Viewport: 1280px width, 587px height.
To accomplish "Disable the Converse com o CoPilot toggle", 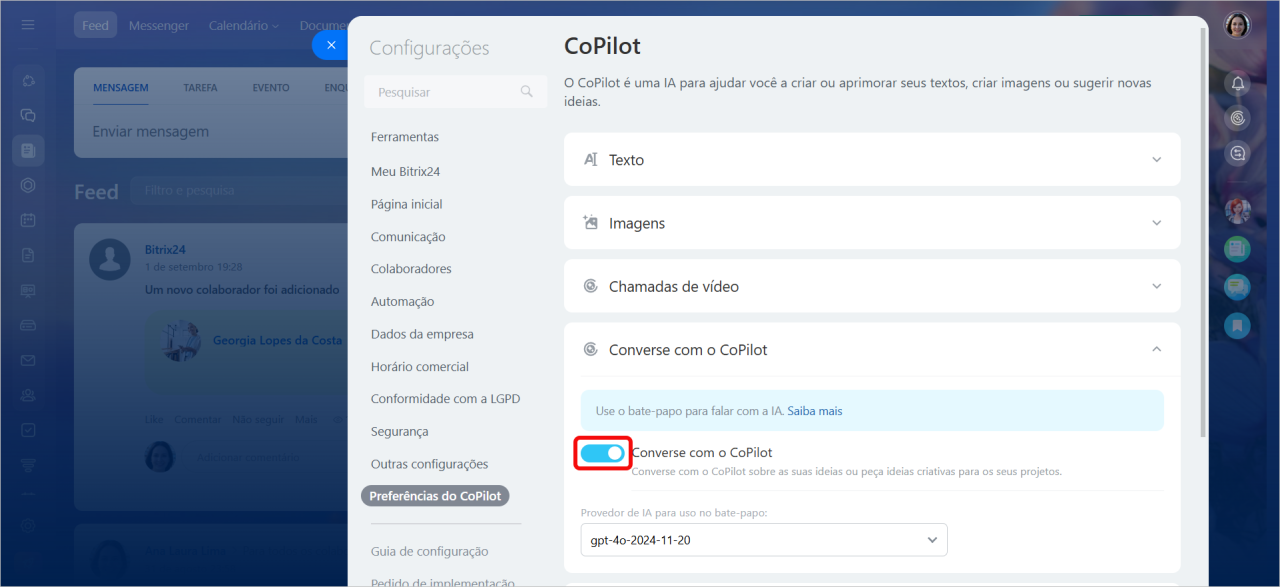I will click(603, 453).
